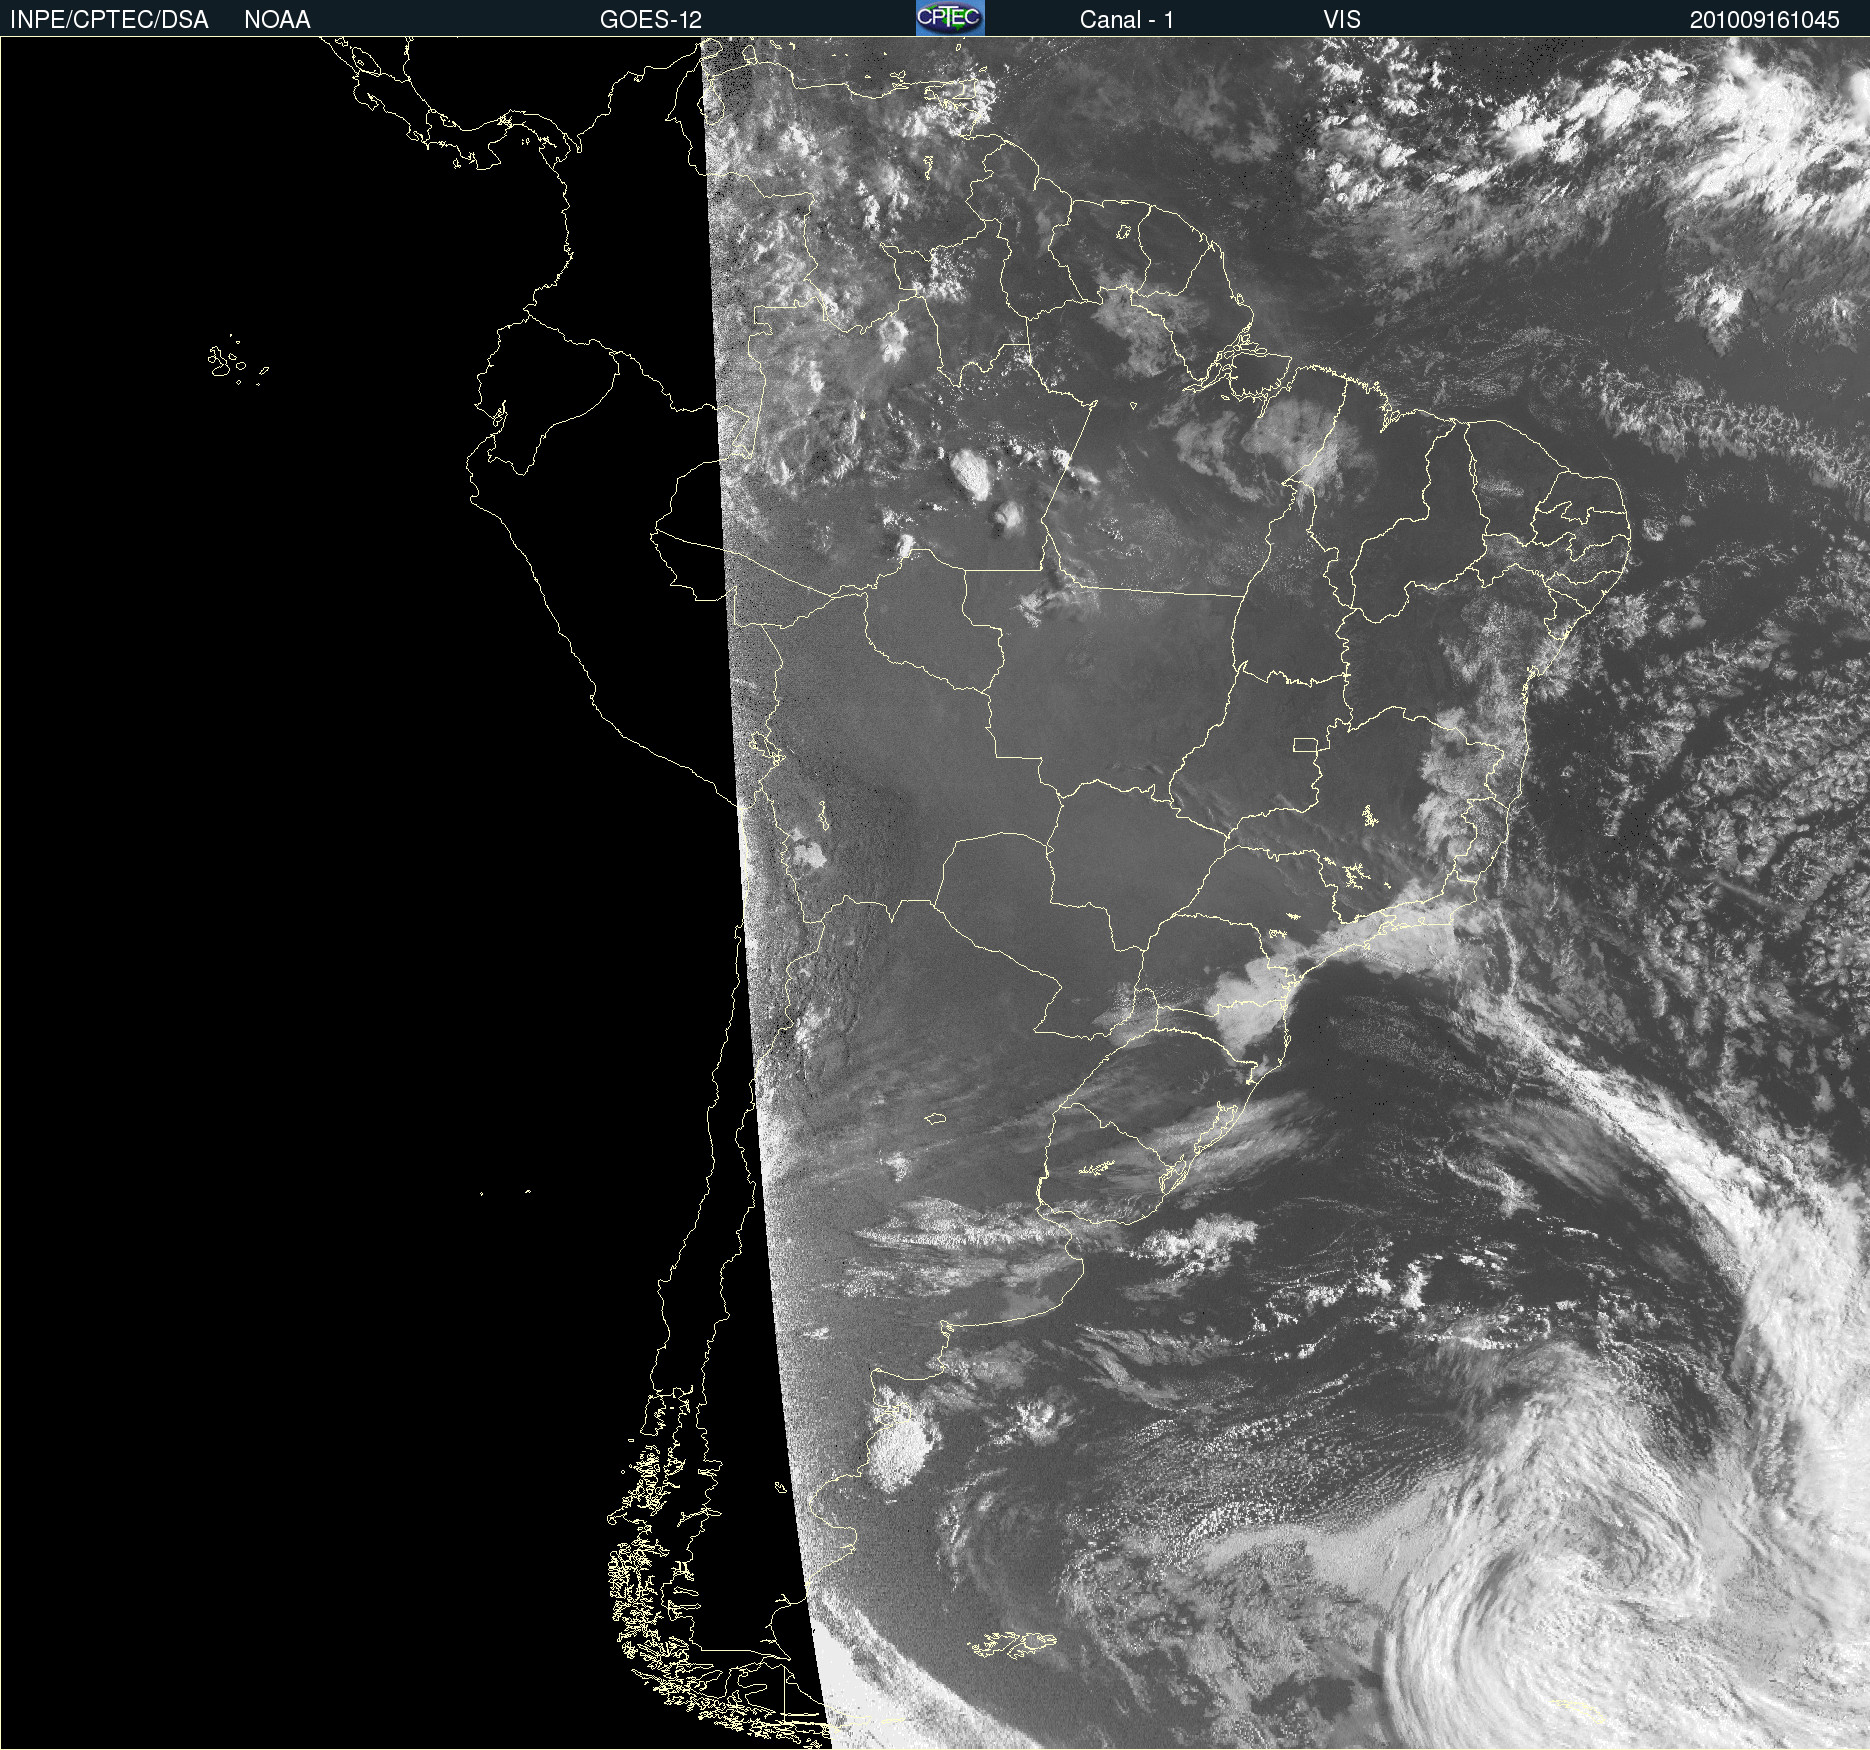The width and height of the screenshot is (1870, 1750).
Task: Click the NOAA label in header
Action: 277,20
